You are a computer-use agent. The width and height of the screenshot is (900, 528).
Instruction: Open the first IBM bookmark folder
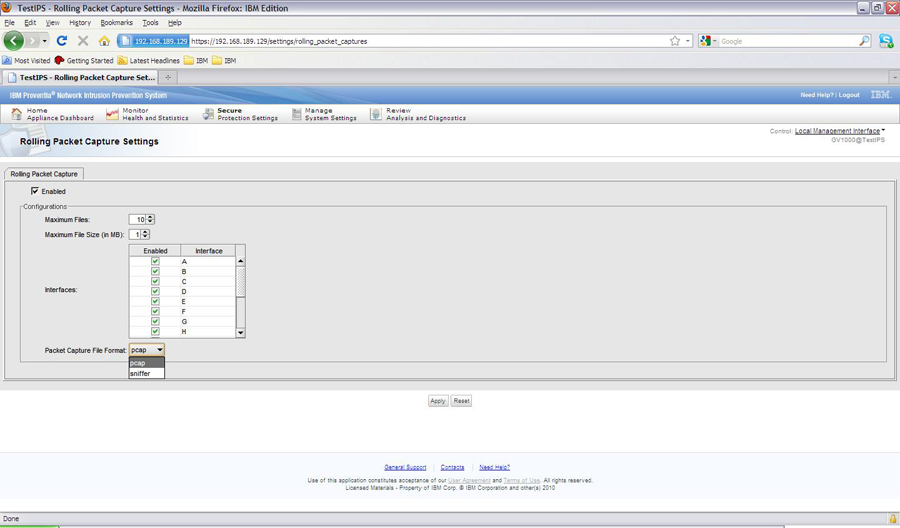(196, 60)
